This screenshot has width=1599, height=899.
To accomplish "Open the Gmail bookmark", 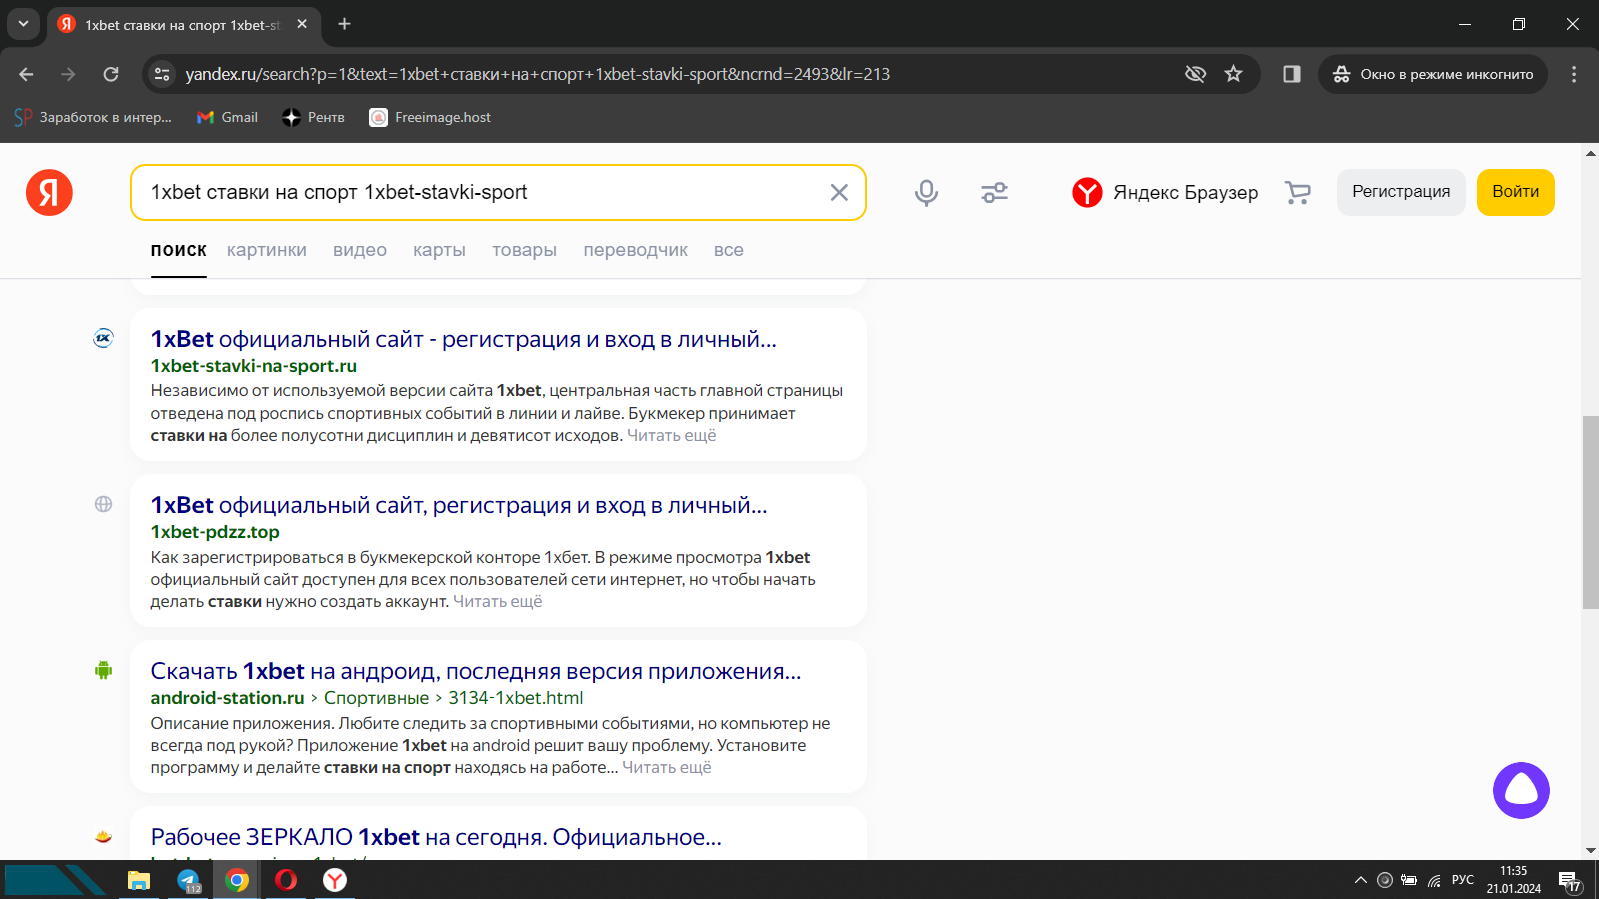I will point(228,117).
